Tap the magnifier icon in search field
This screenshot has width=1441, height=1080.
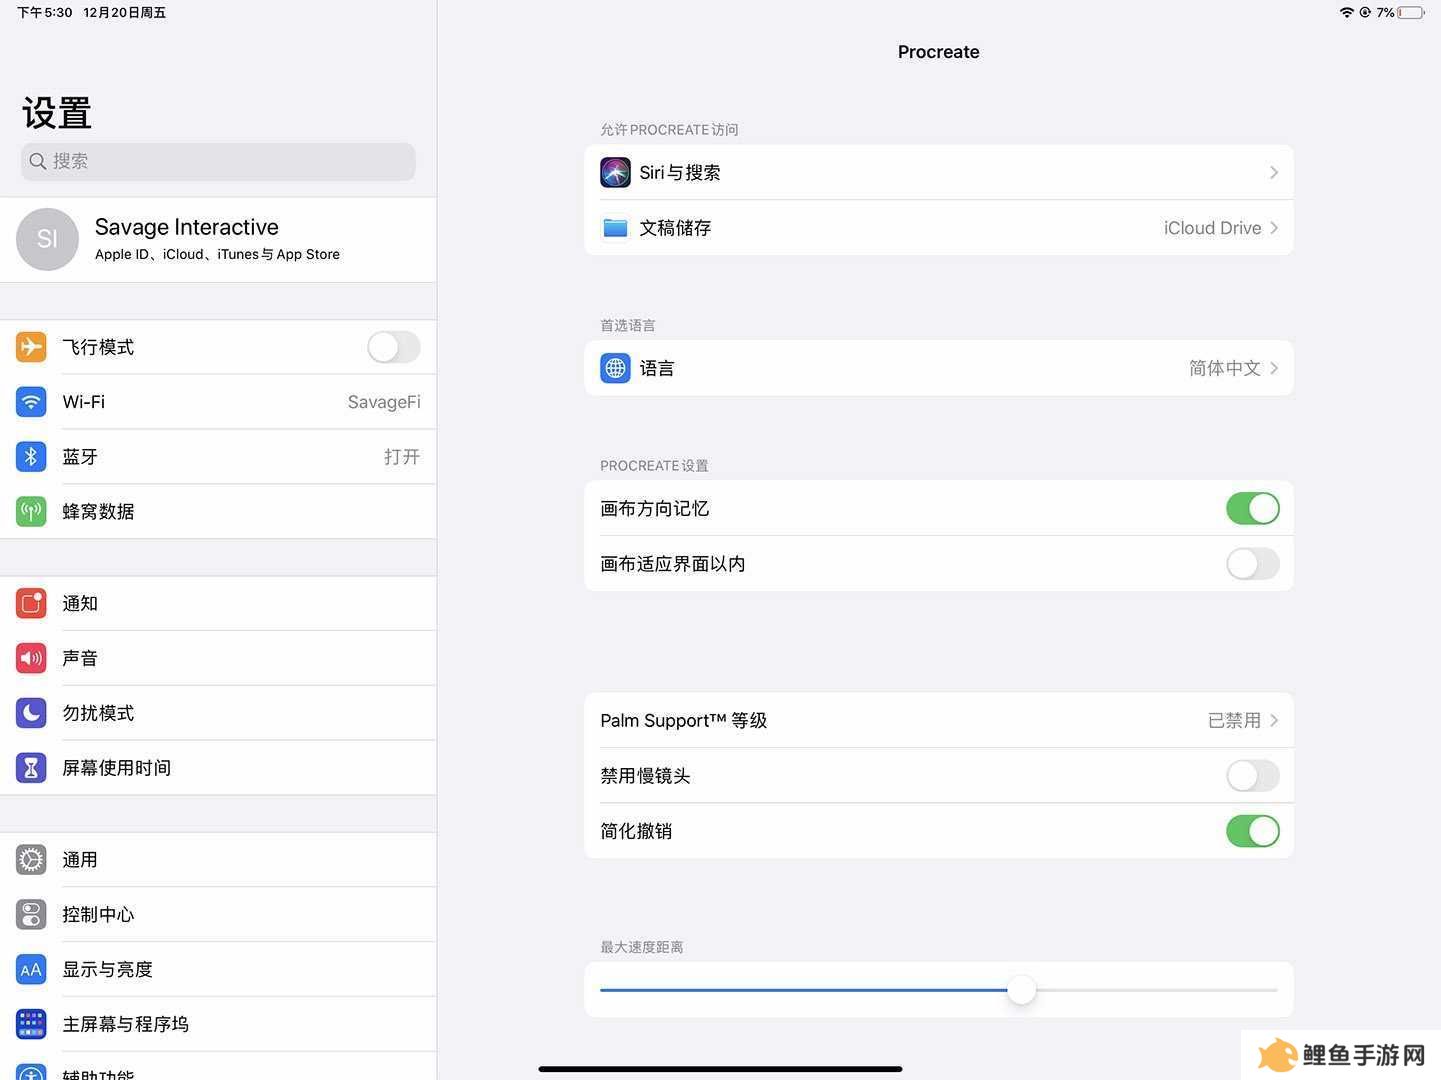(x=37, y=162)
